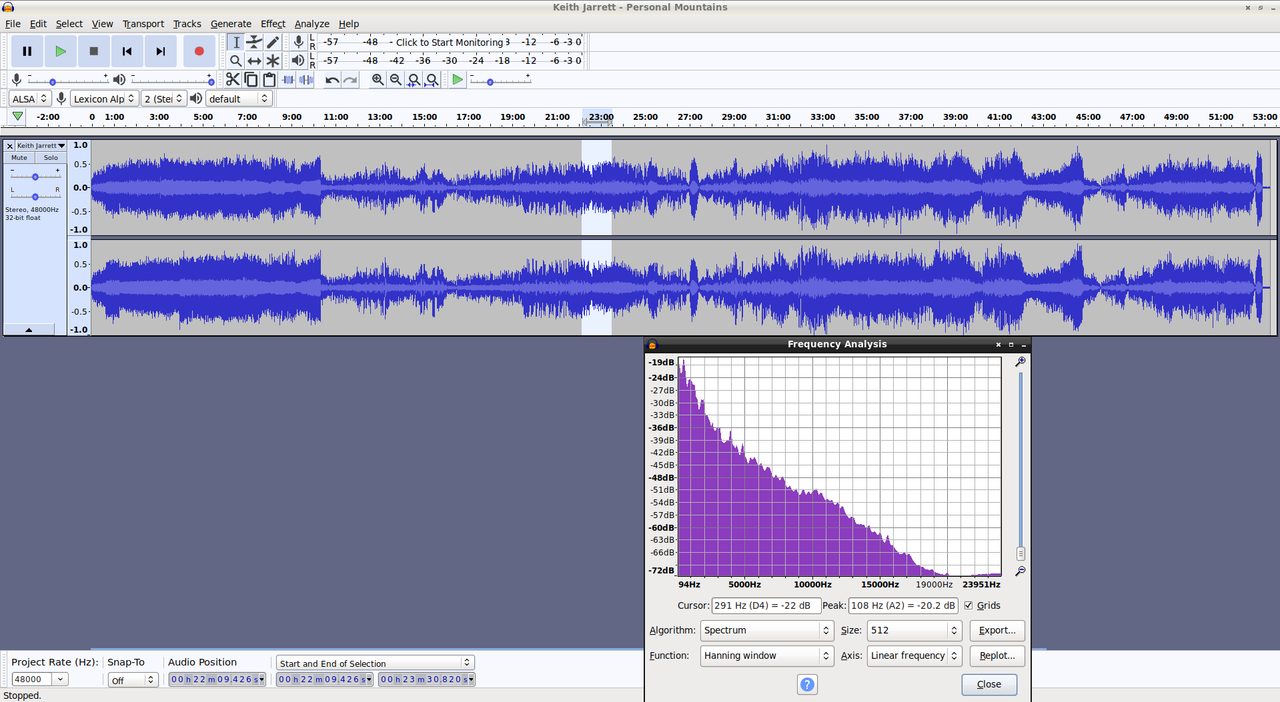Open the Lexicon Alpha recording device dropdown
The image size is (1280, 702).
pyautogui.click(x=104, y=98)
